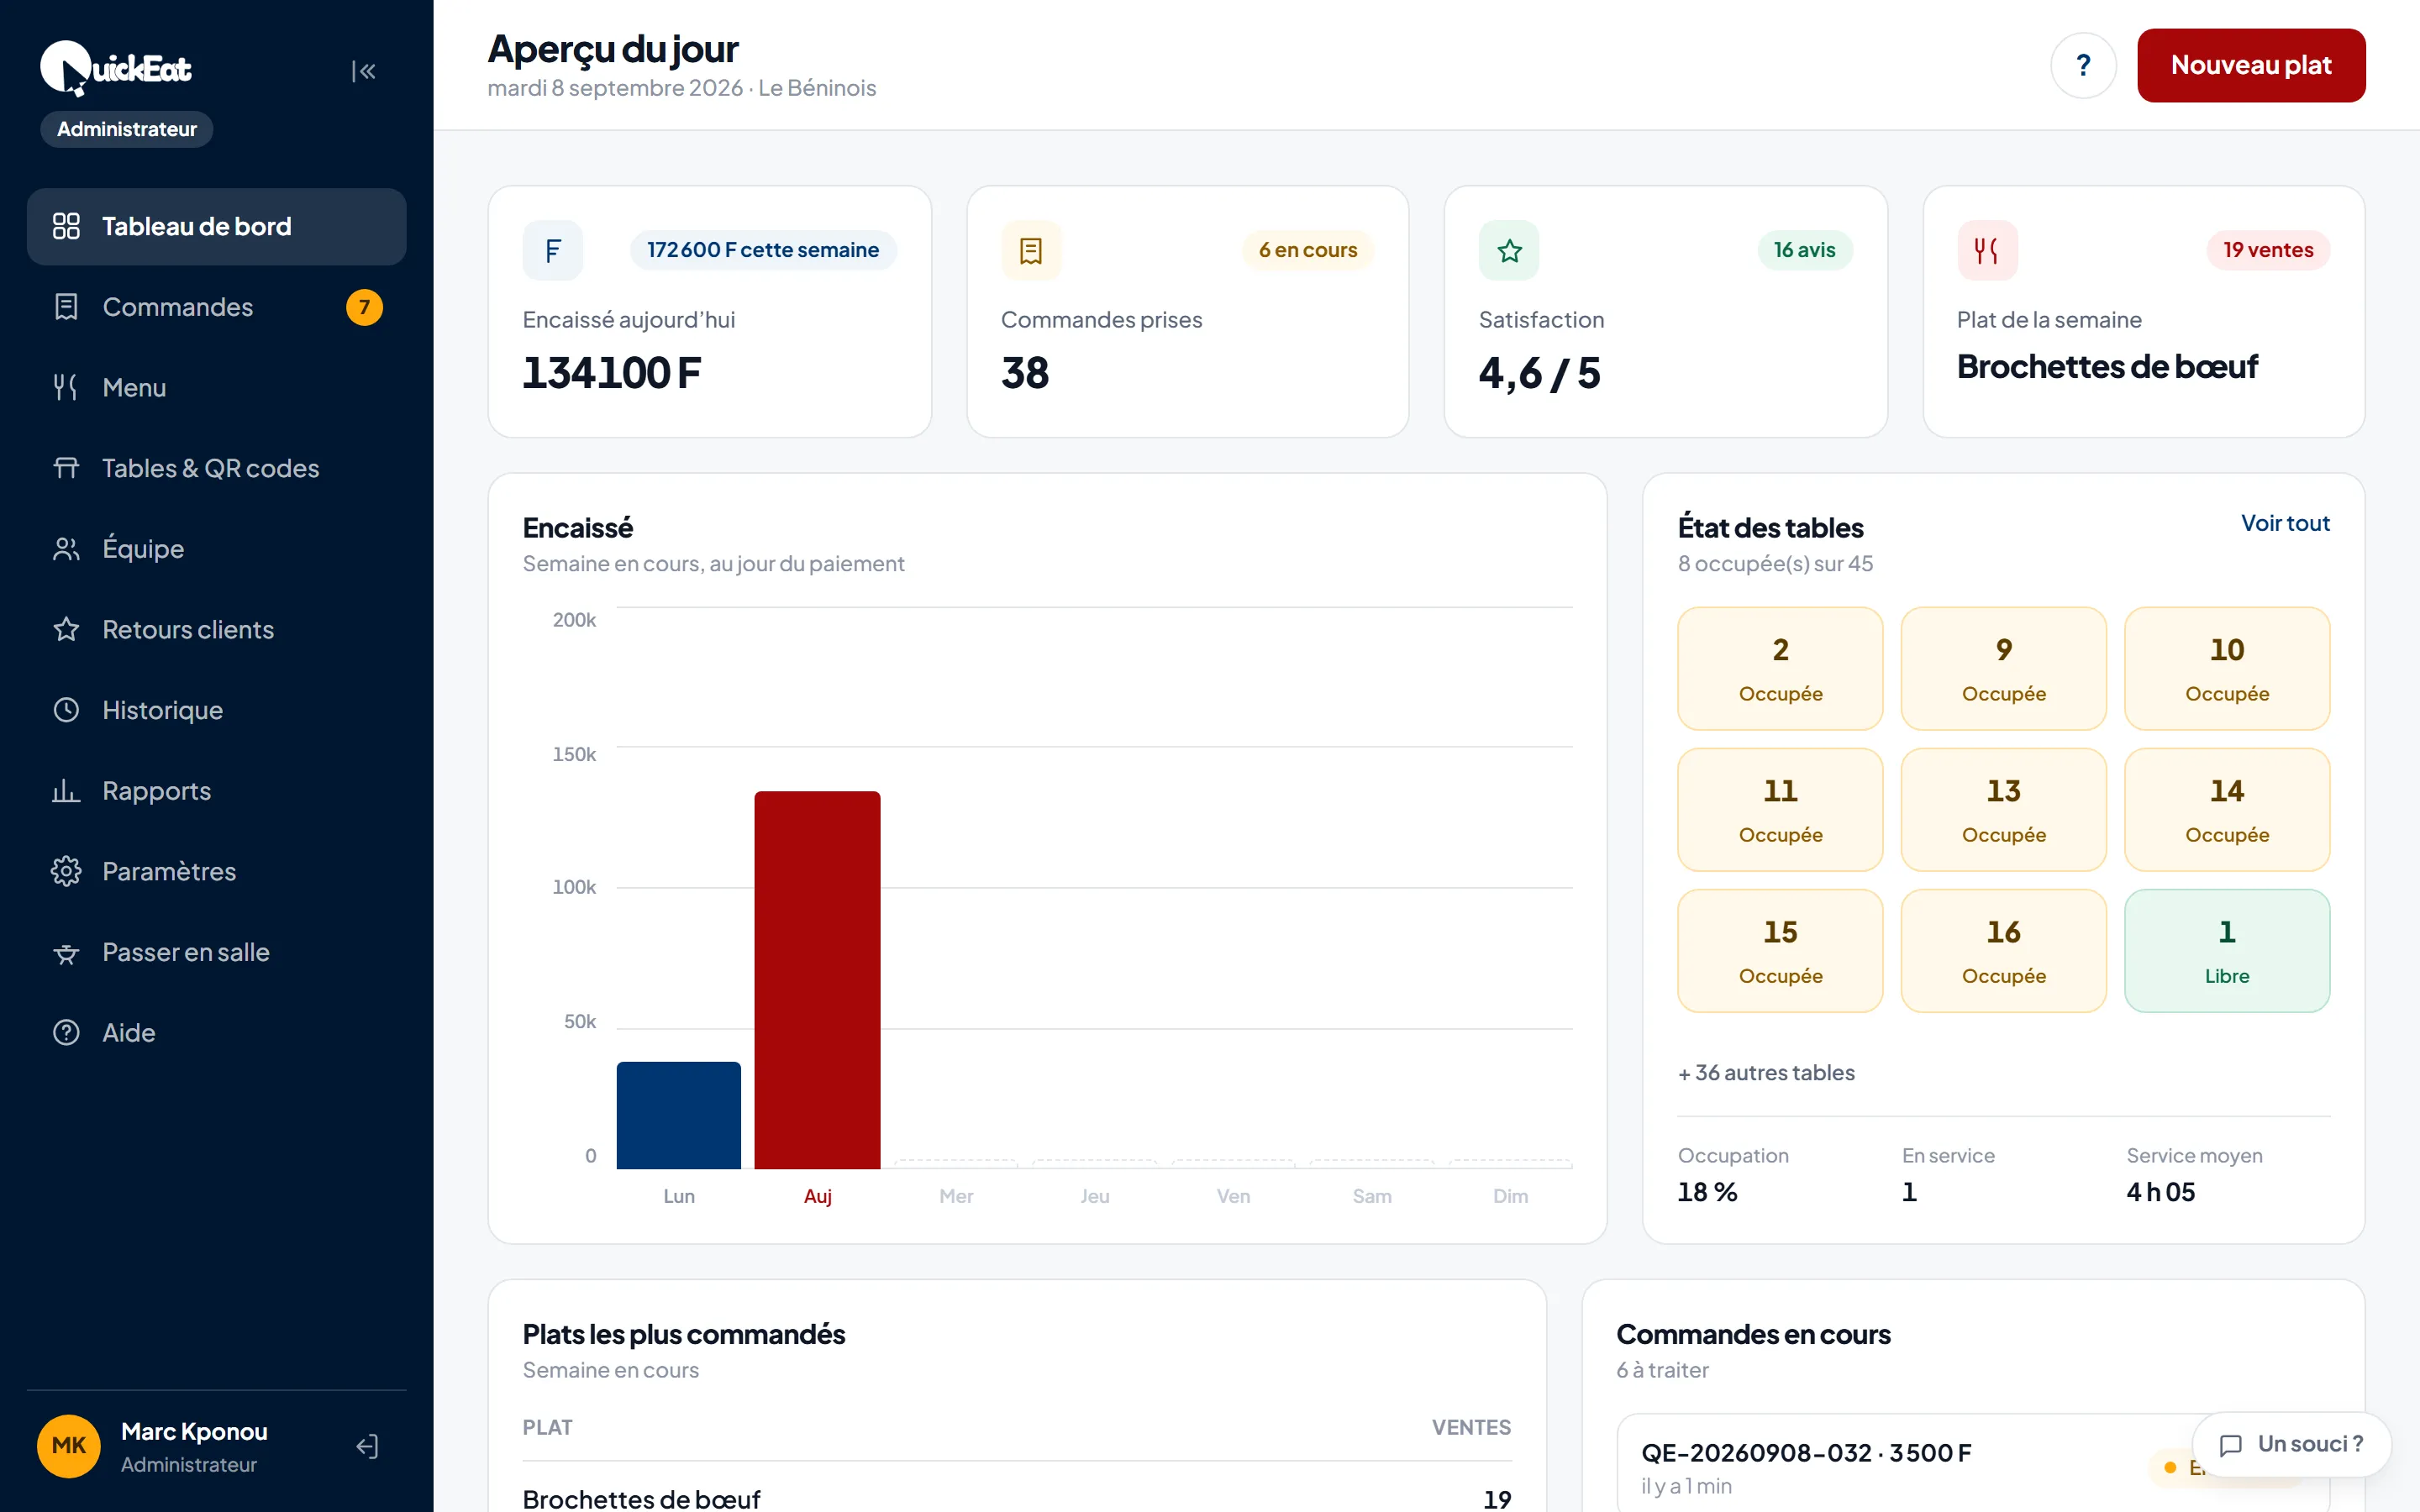This screenshot has width=2420, height=1512.
Task: Open Paramètres
Action: coord(216,872)
